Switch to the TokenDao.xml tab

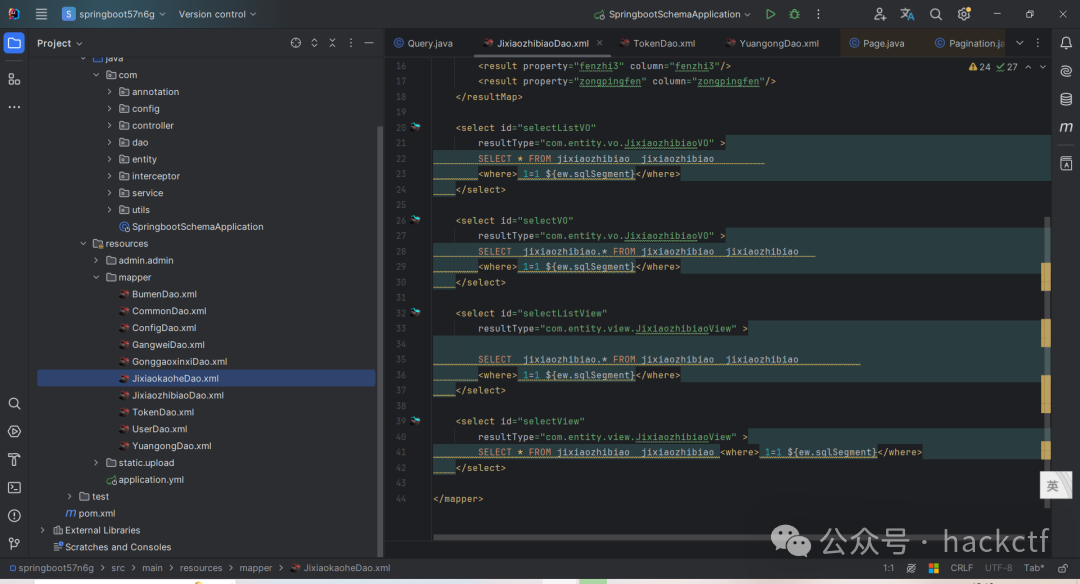(x=663, y=43)
